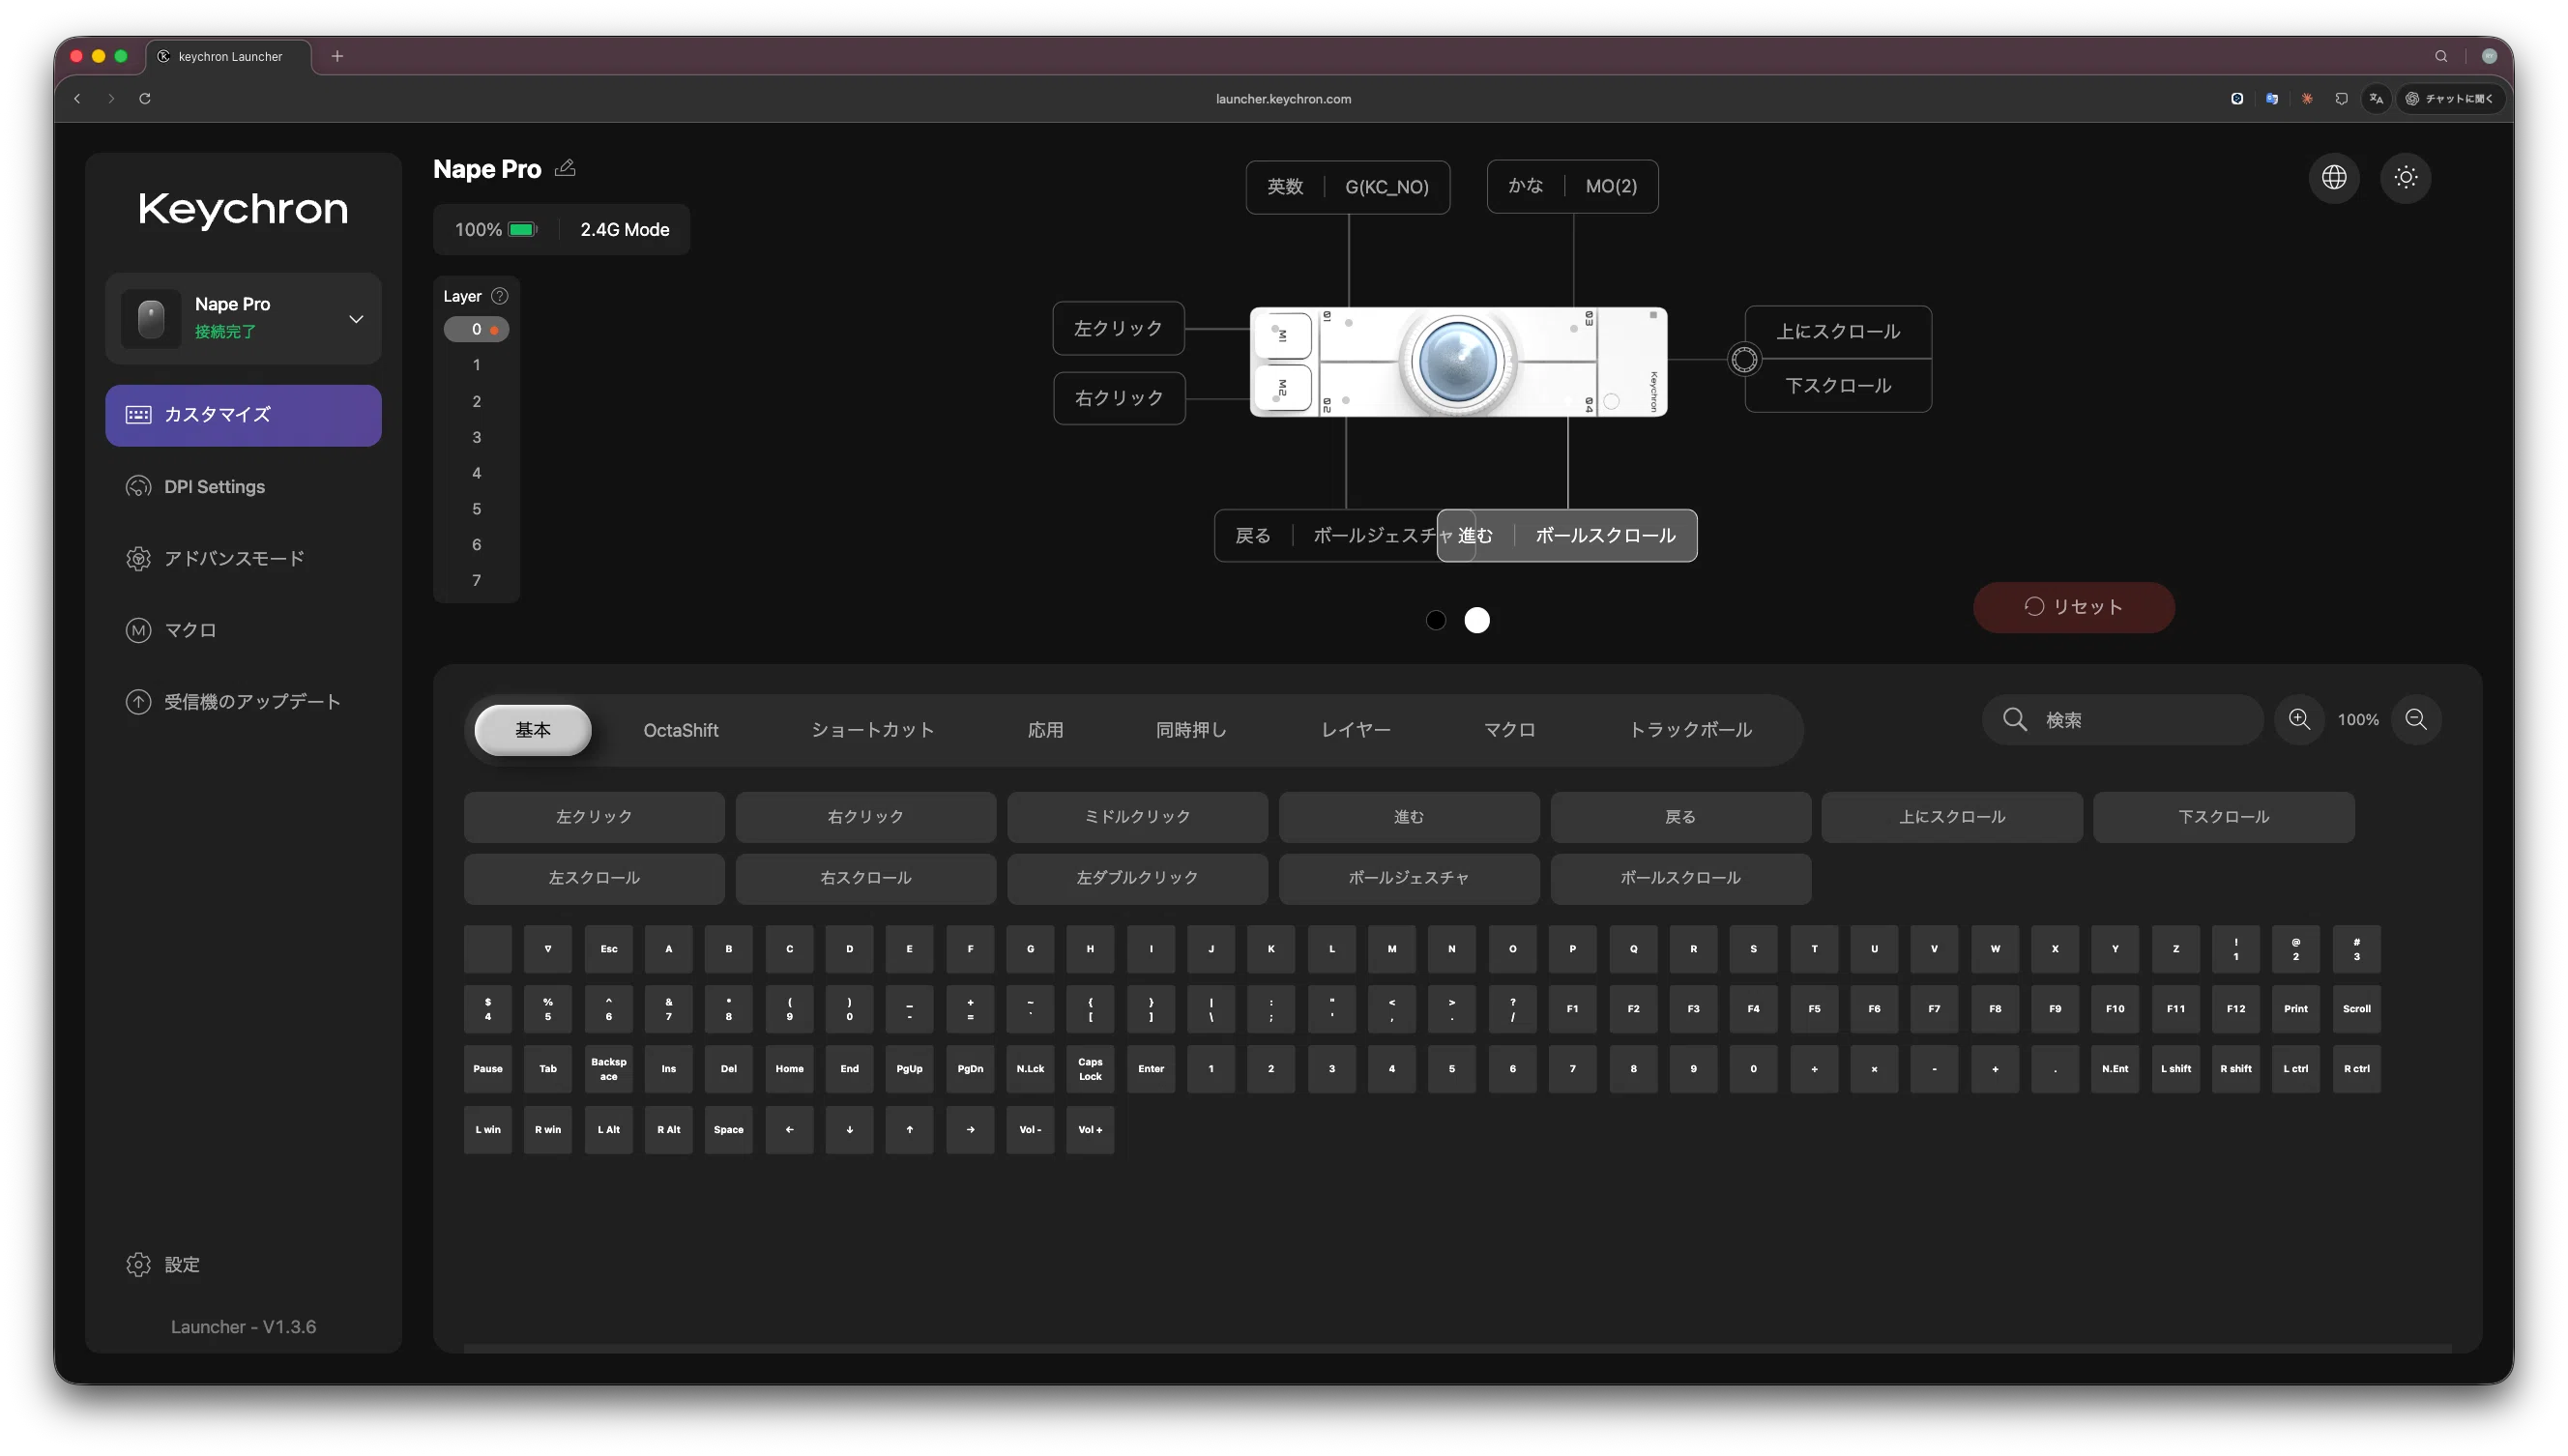Image resolution: width=2568 pixels, height=1456 pixels.
Task: Click the search magnifier icon
Action: 2015,720
